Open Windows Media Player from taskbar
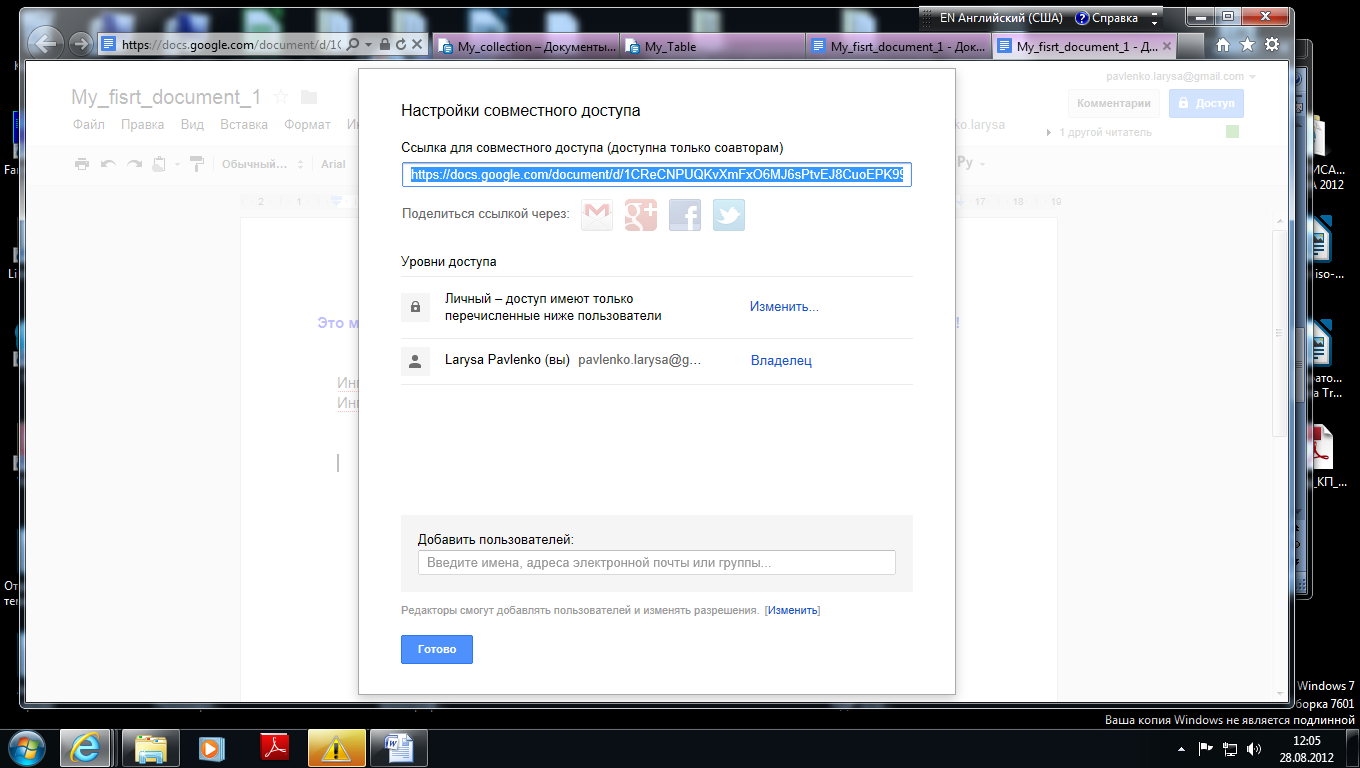This screenshot has height=768, width=1360. coord(213,747)
